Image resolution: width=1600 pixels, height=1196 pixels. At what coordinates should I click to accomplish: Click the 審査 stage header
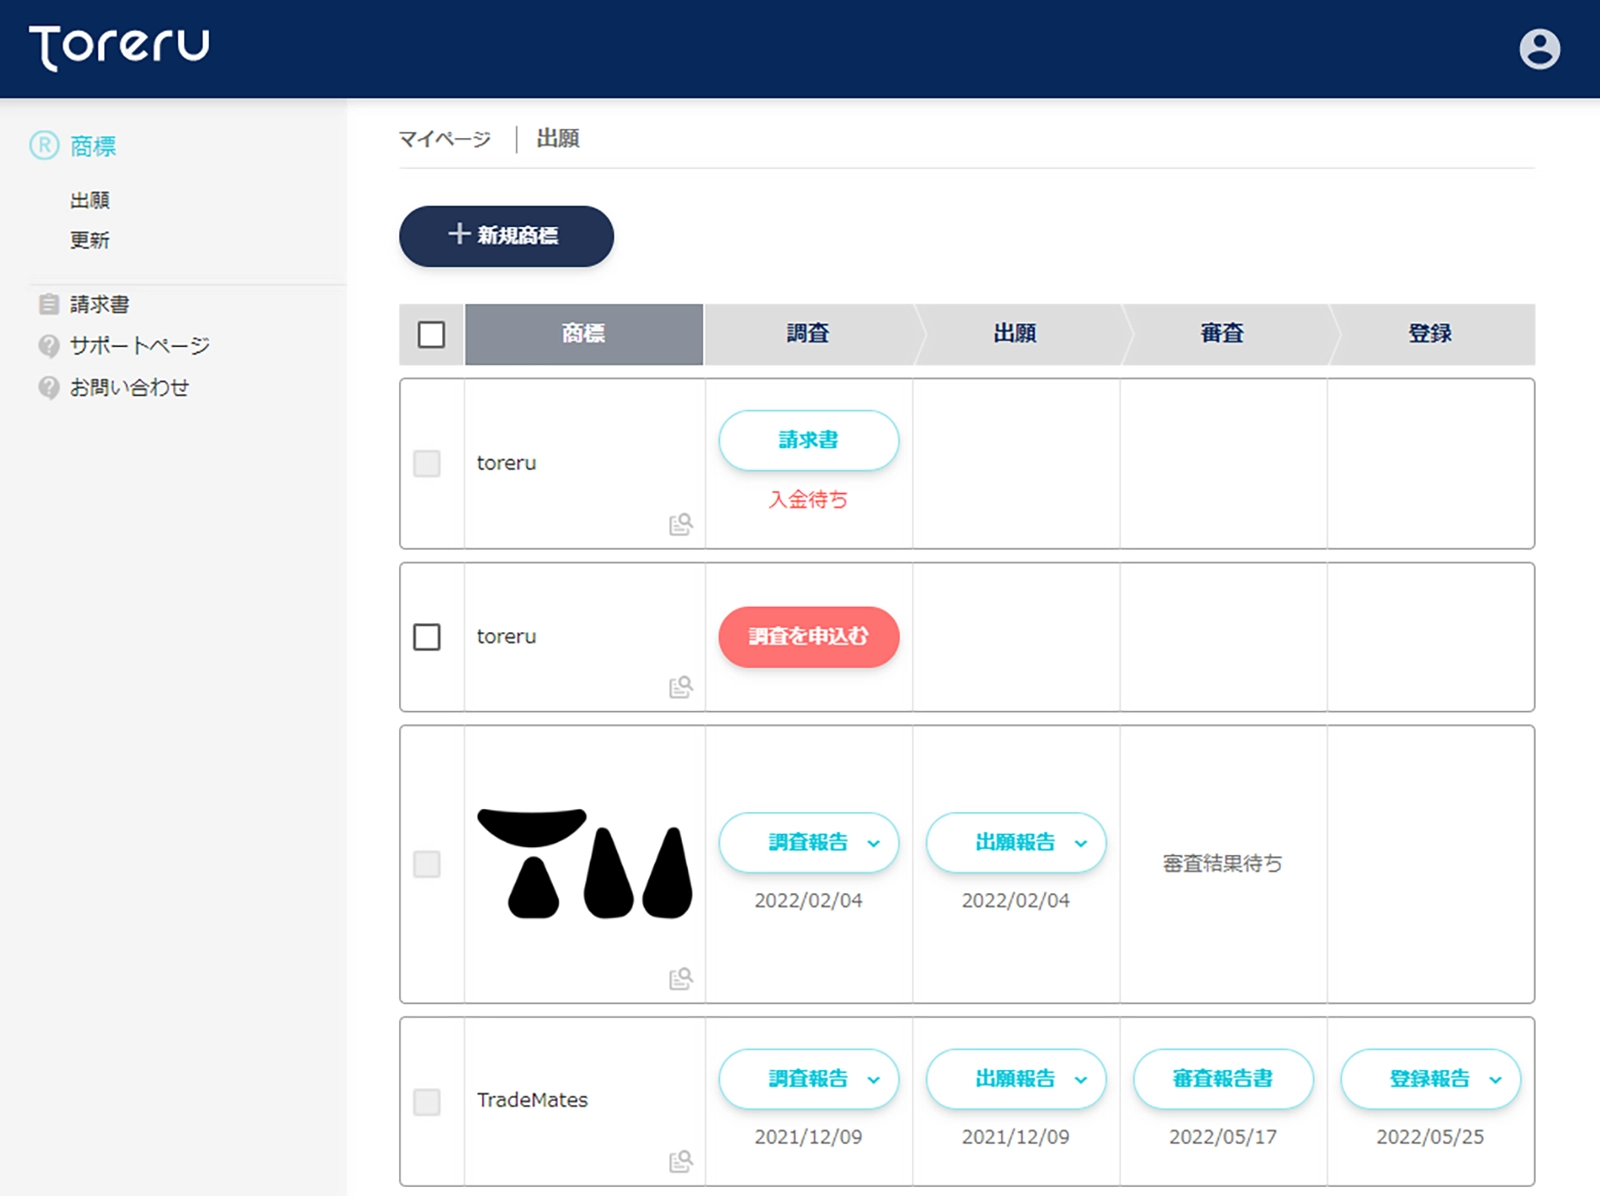[1222, 334]
